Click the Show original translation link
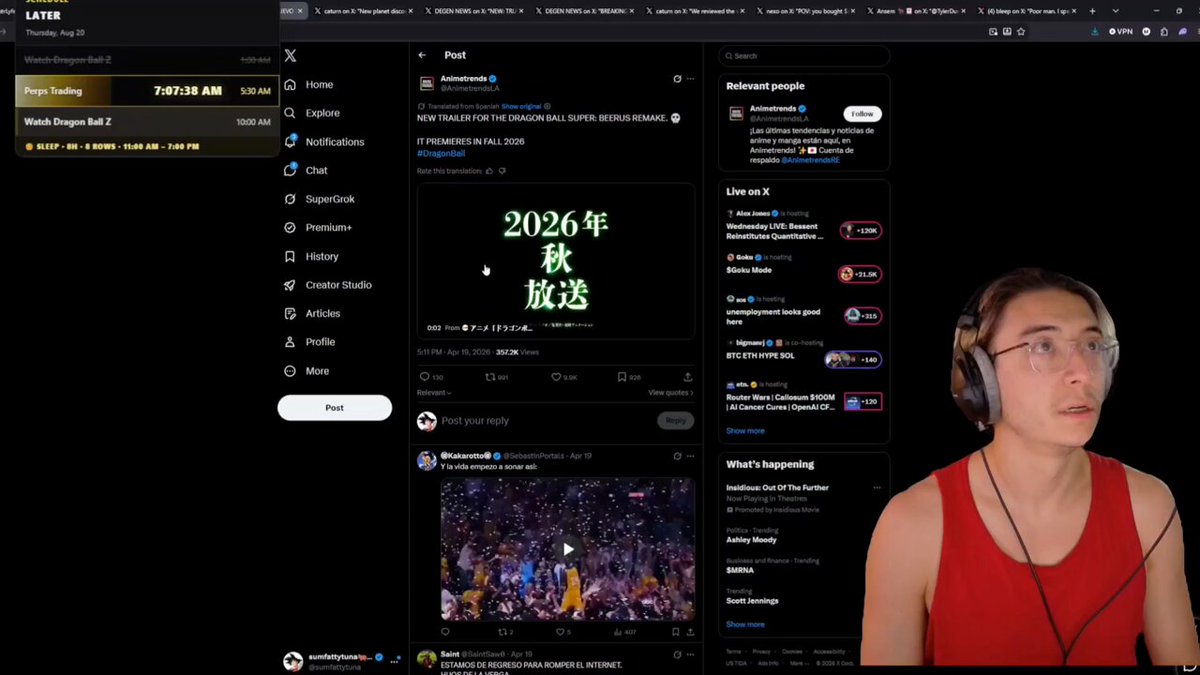 tap(520, 106)
